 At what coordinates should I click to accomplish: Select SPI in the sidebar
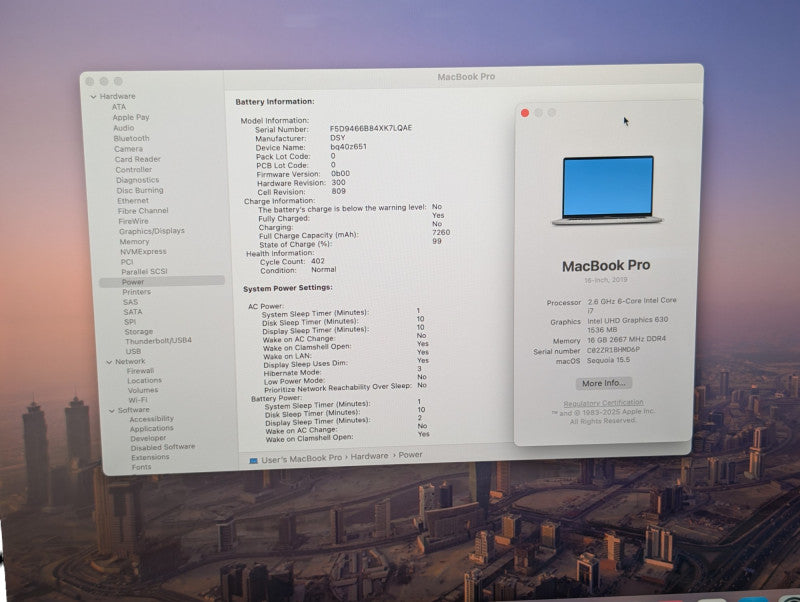(x=130, y=322)
